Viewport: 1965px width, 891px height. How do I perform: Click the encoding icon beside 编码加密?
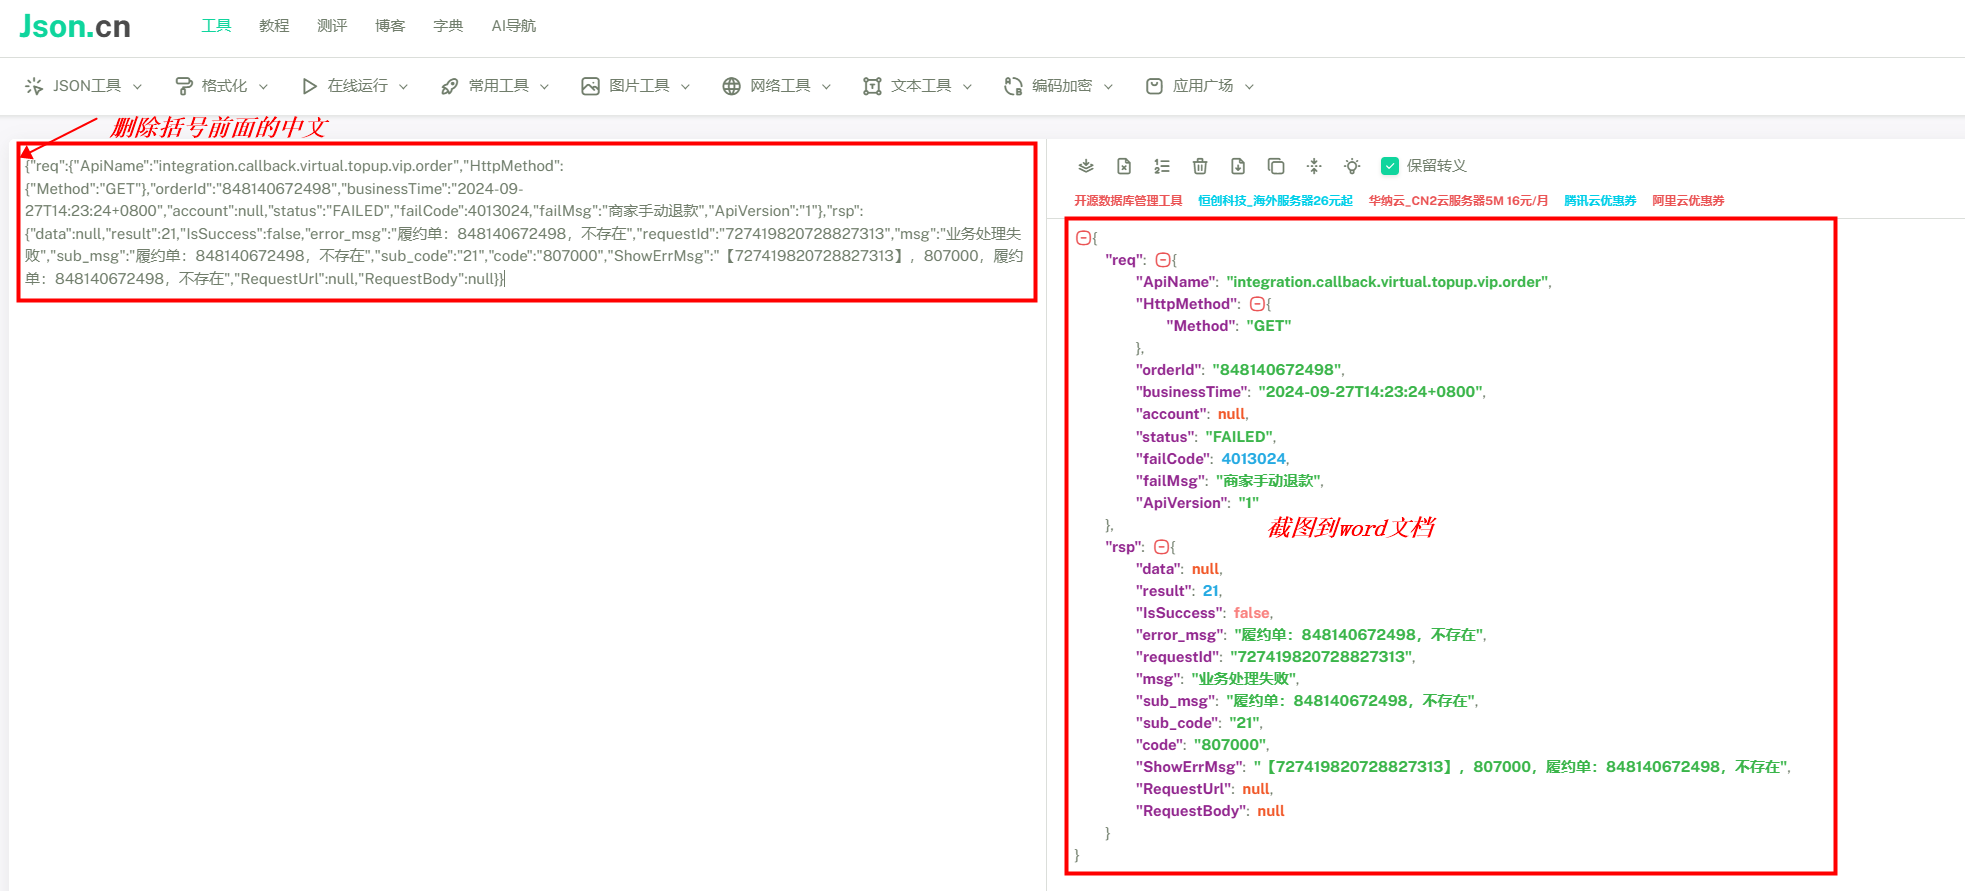click(x=1013, y=86)
